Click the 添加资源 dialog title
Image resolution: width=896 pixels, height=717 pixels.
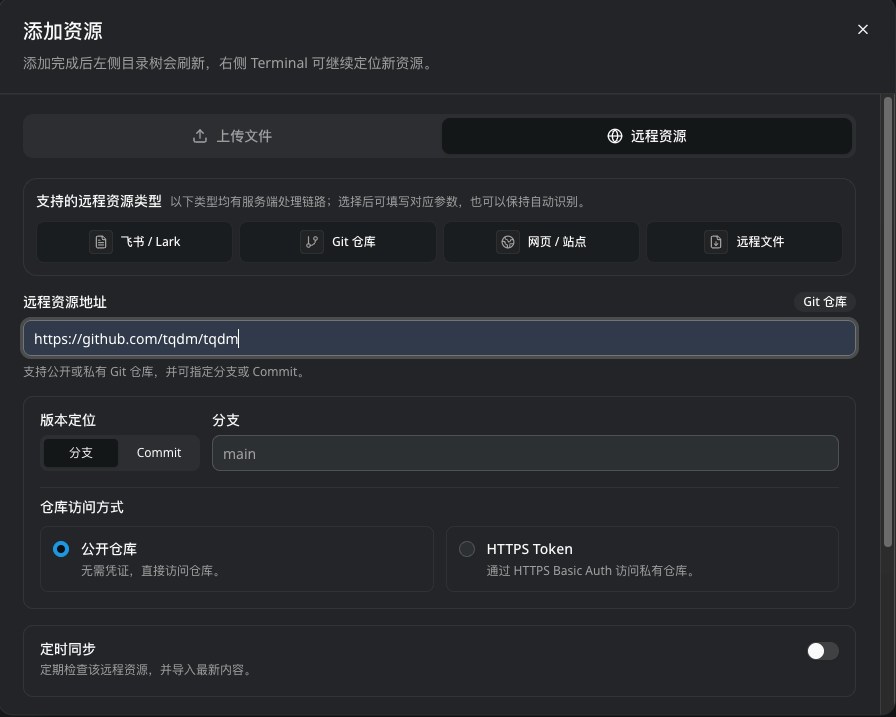(63, 31)
